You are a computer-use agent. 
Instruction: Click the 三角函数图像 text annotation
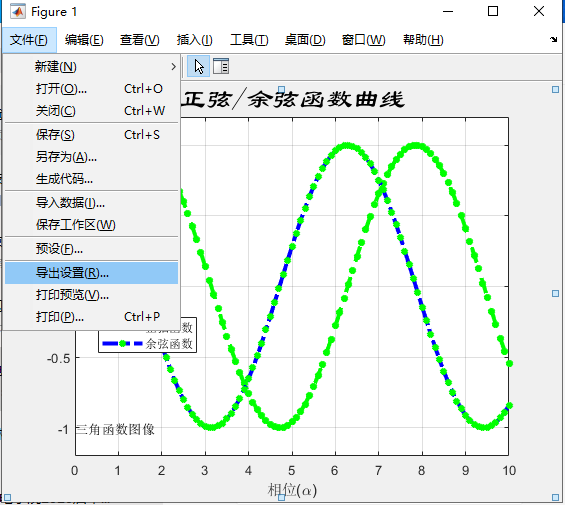coord(115,429)
